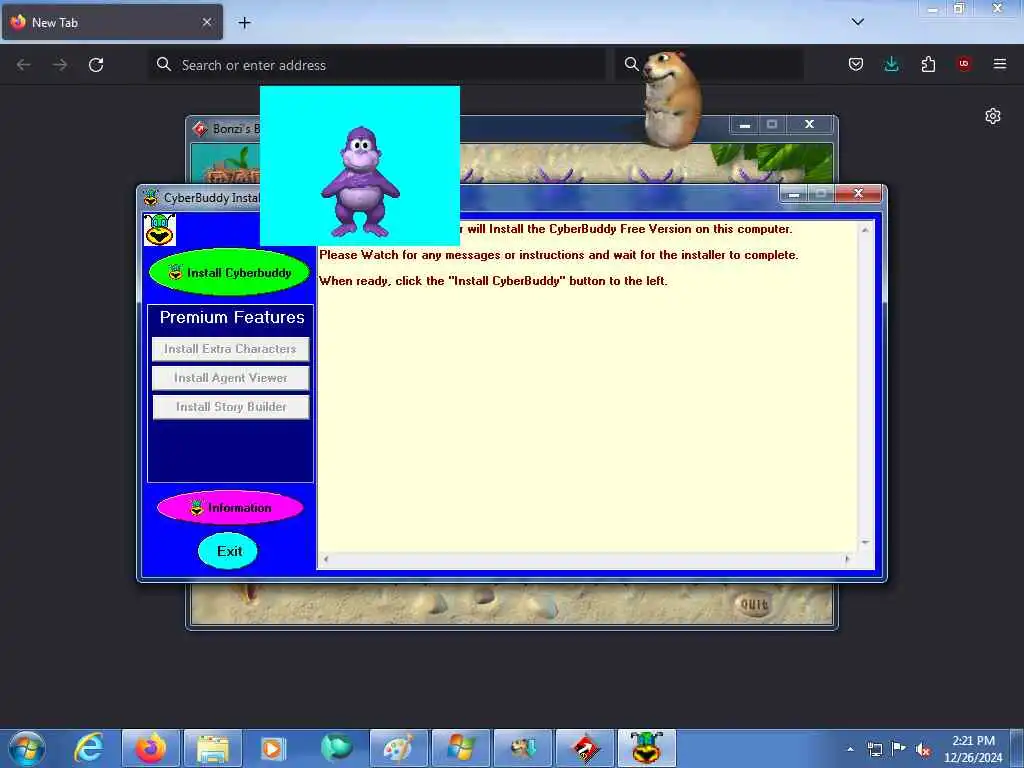The height and width of the screenshot is (768, 1024).
Task: Open Paint from the taskbar
Action: point(398,748)
